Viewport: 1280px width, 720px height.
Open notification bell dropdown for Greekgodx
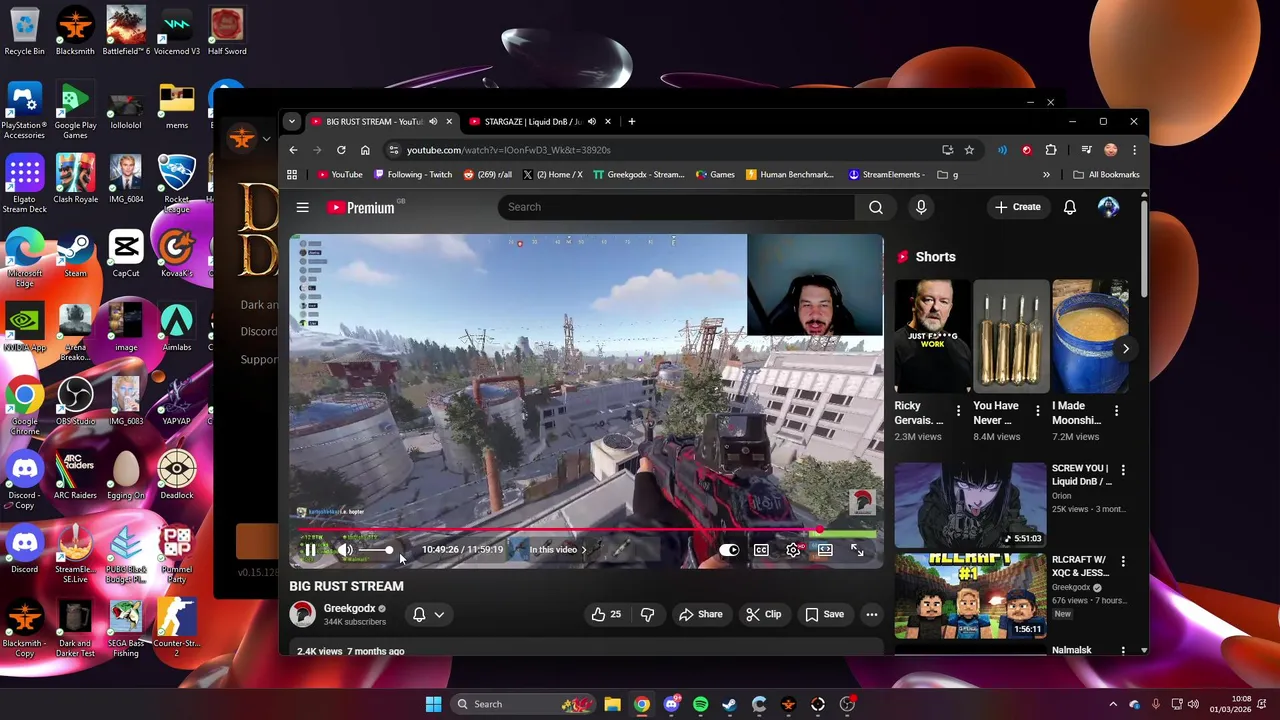pos(429,614)
